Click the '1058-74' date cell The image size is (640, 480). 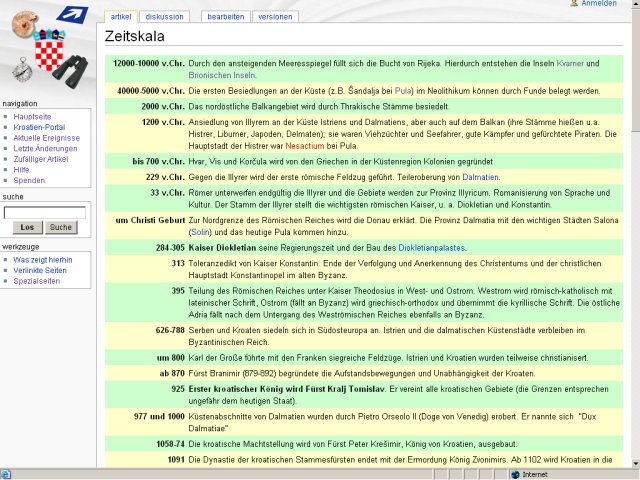(170, 444)
